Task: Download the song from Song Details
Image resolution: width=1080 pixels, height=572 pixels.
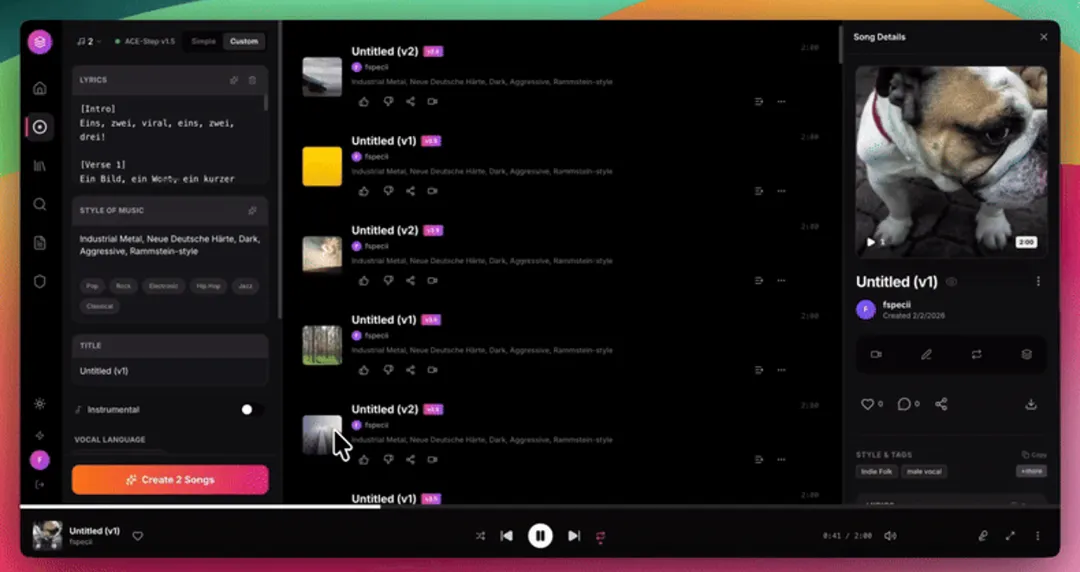Action: pyautogui.click(x=1031, y=404)
